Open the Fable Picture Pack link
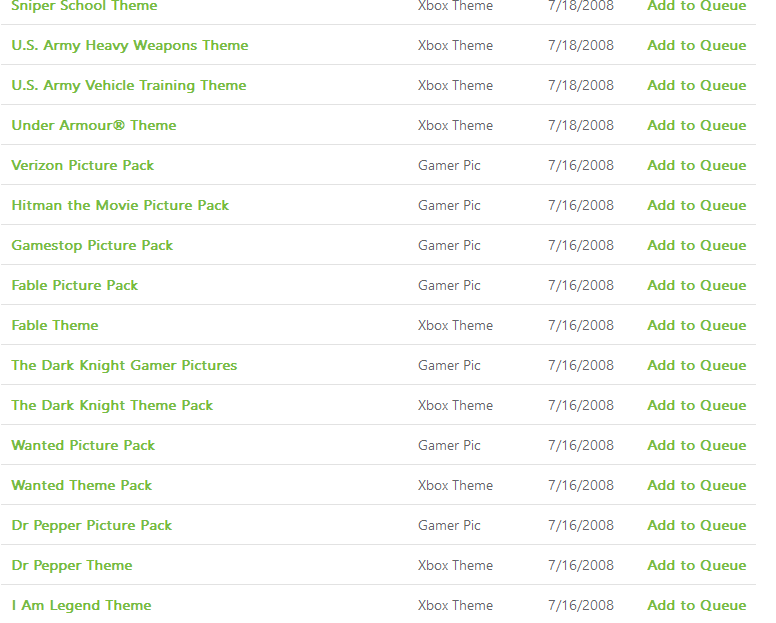Viewport: 776px width, 623px height. point(75,286)
